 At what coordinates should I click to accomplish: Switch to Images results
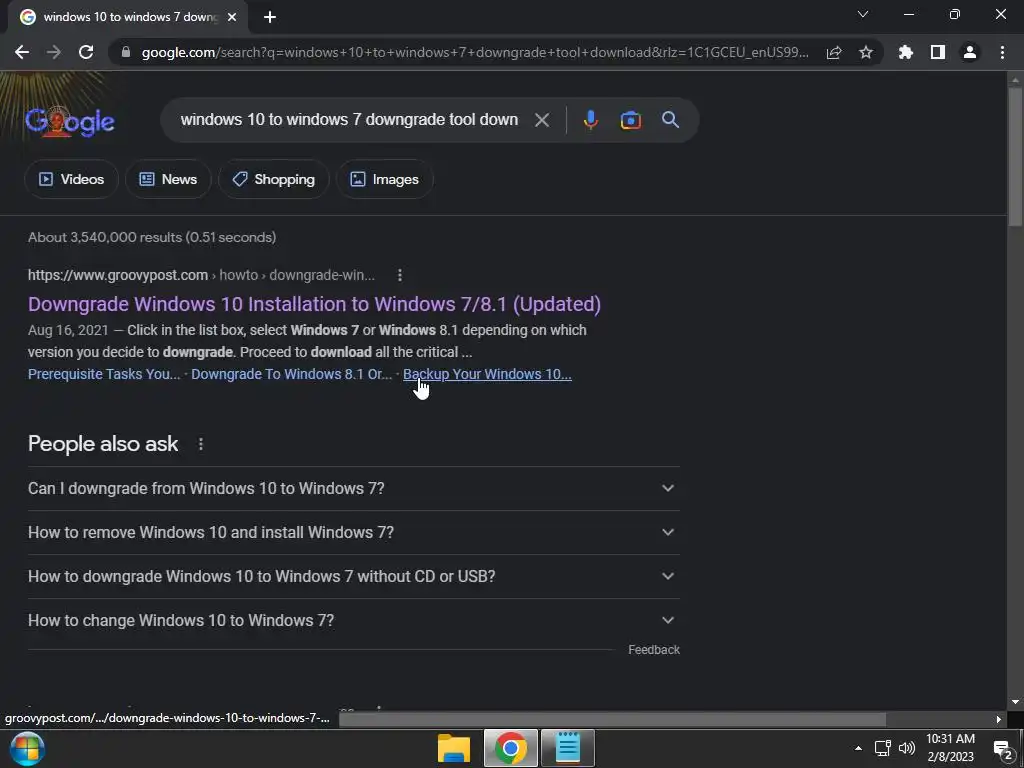[385, 179]
